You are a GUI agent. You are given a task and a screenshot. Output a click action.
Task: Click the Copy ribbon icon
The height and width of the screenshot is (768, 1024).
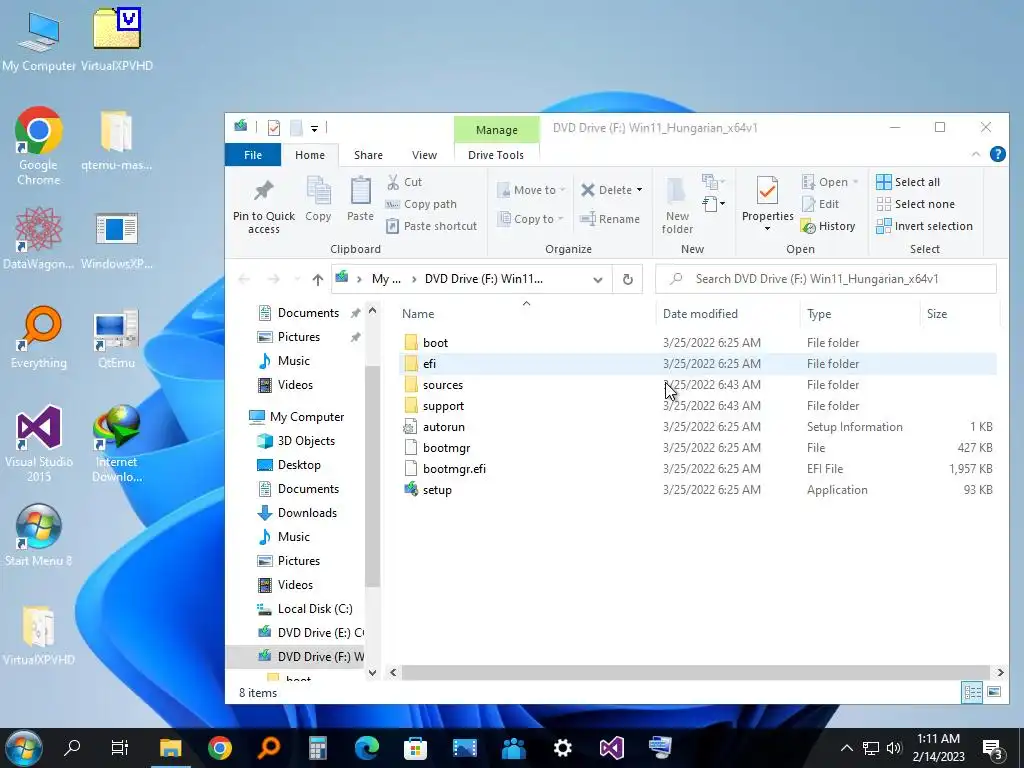click(318, 191)
